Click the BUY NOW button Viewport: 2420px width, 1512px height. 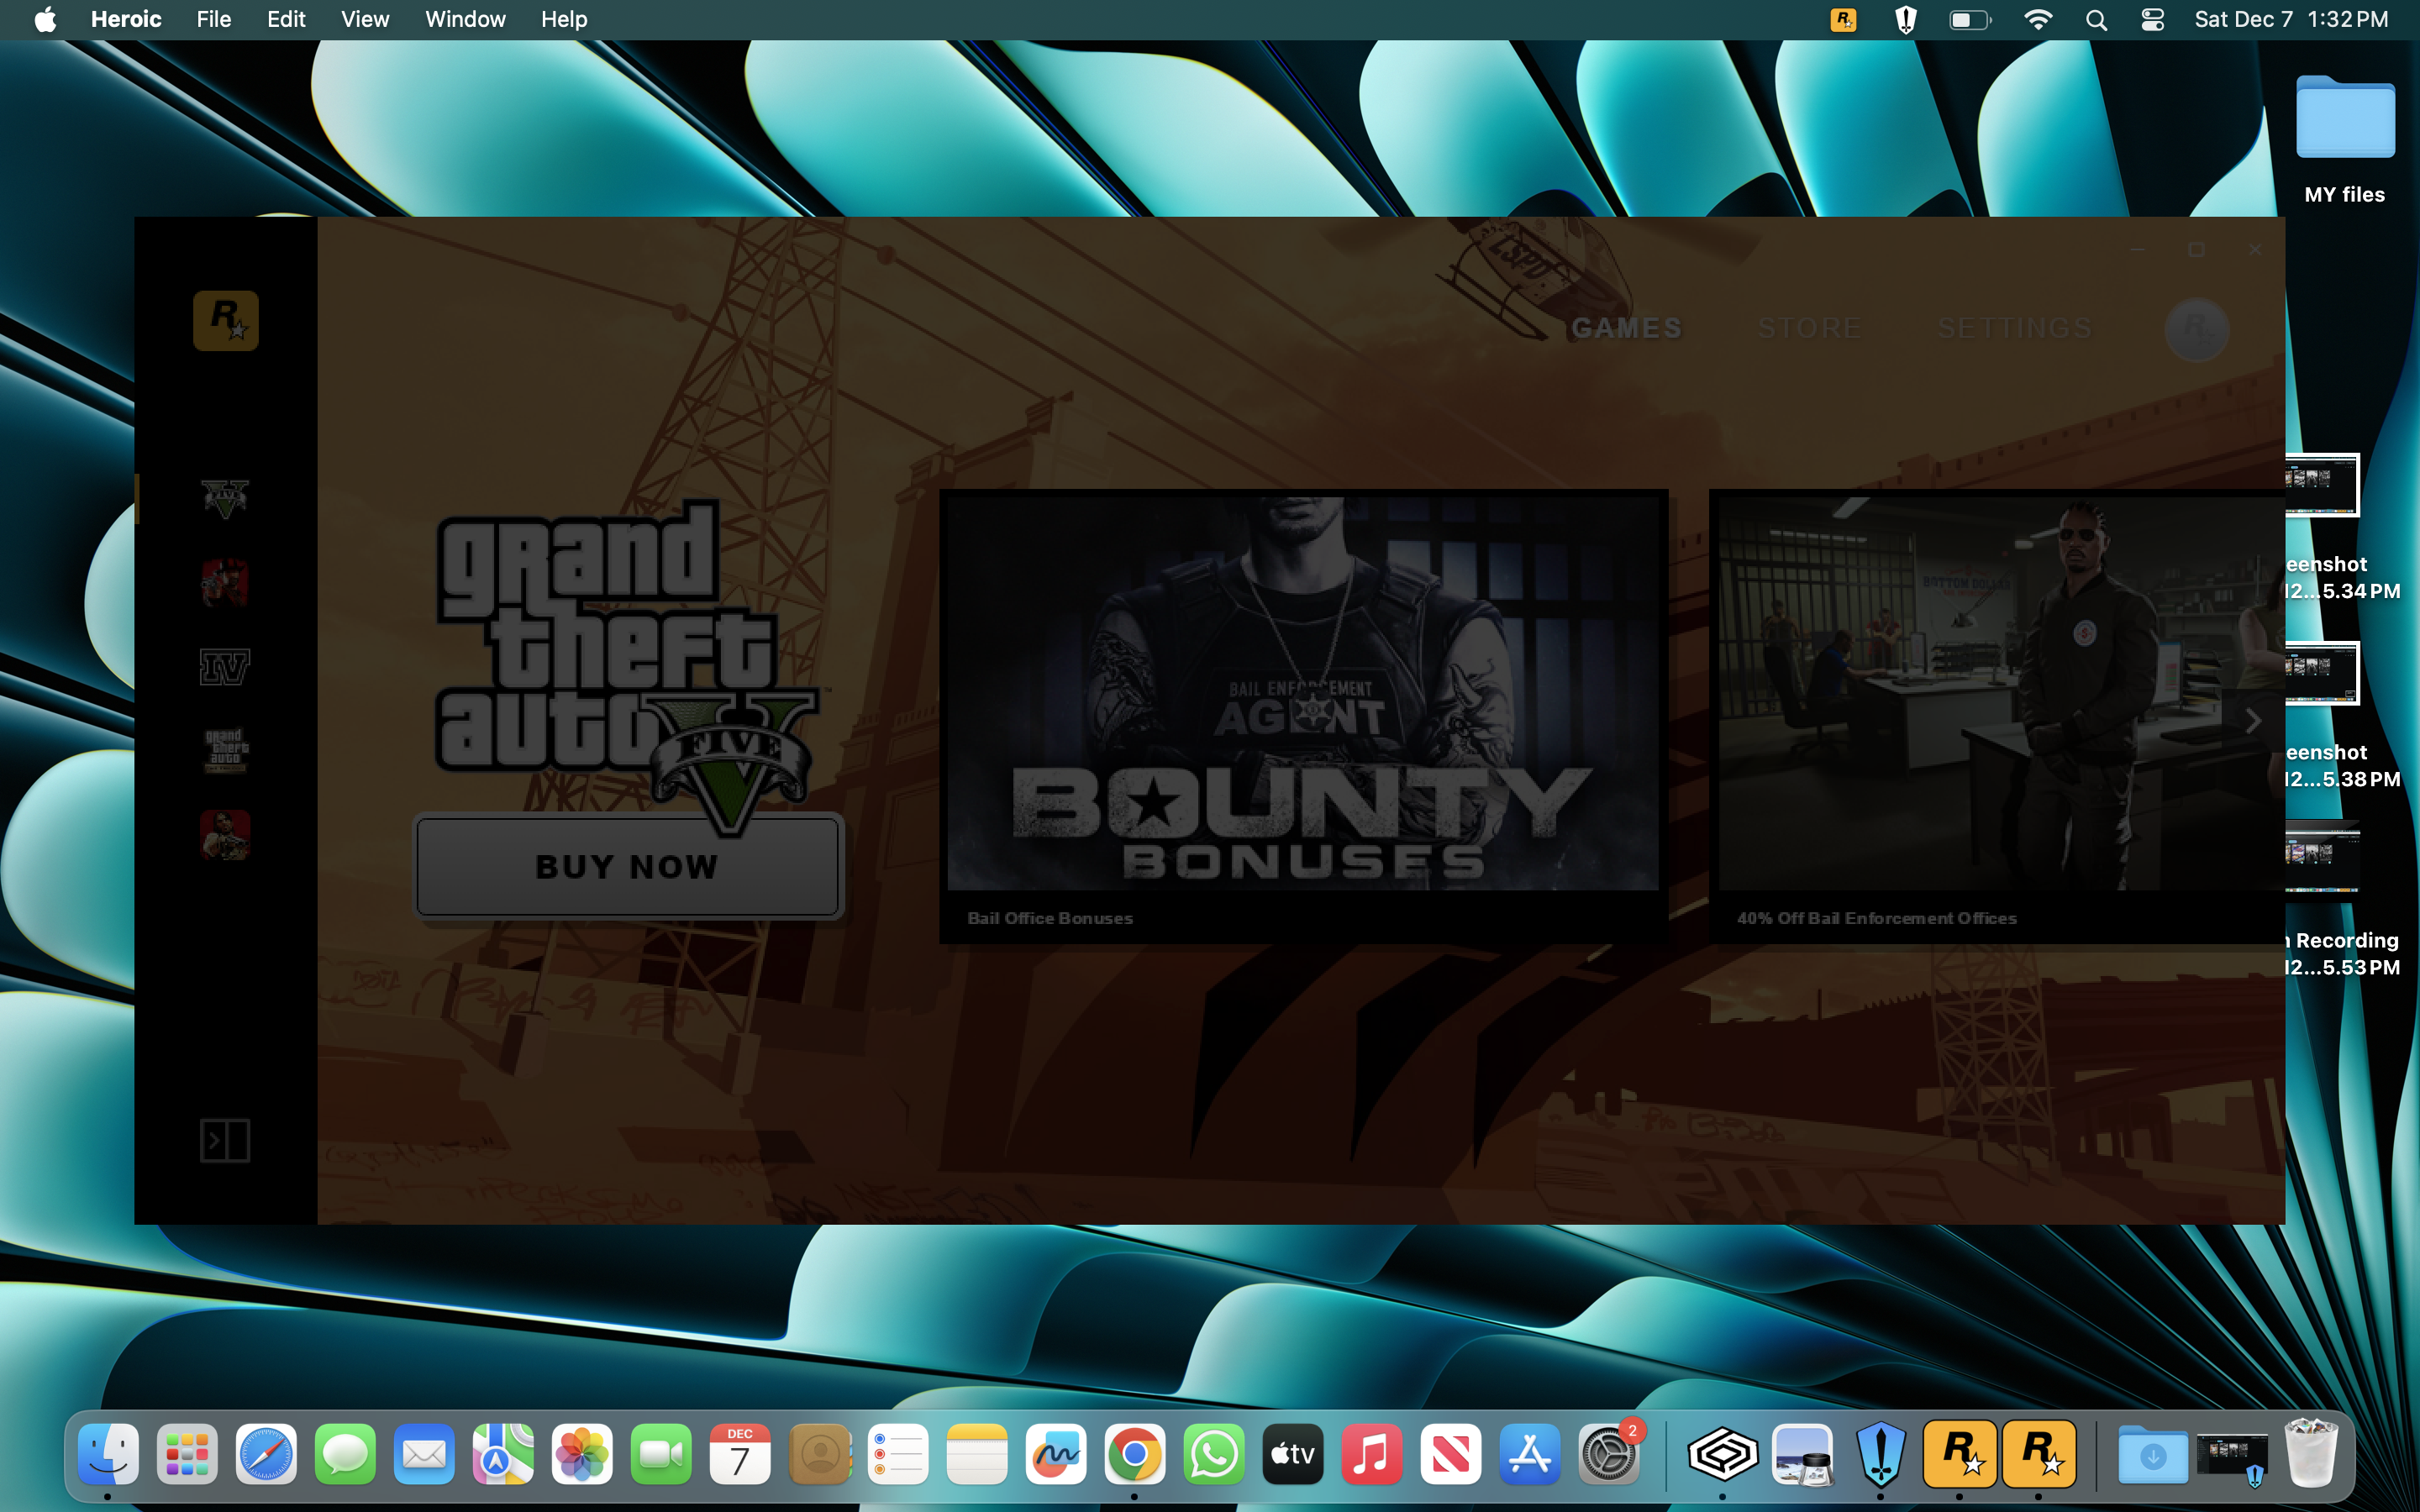(x=627, y=866)
